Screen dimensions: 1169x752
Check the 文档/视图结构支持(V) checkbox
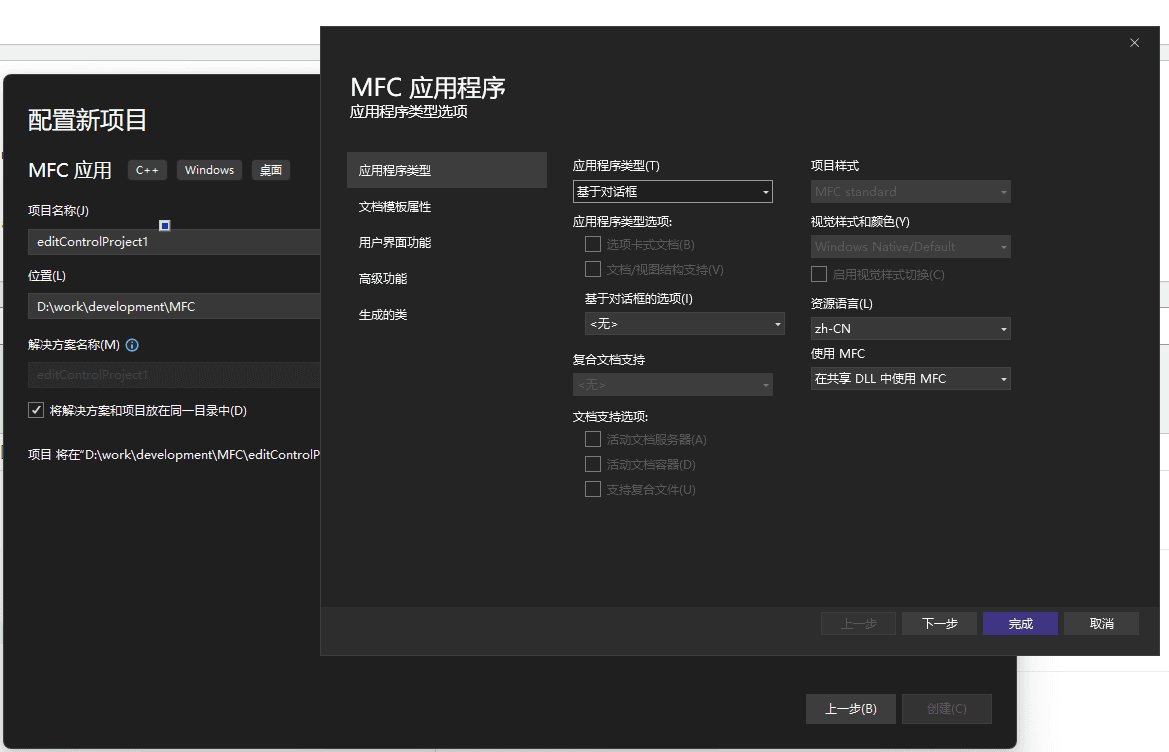593,269
